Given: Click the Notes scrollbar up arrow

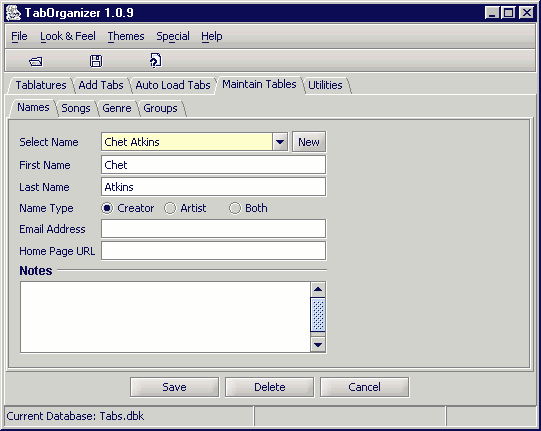Looking at the screenshot, I should click(x=318, y=289).
